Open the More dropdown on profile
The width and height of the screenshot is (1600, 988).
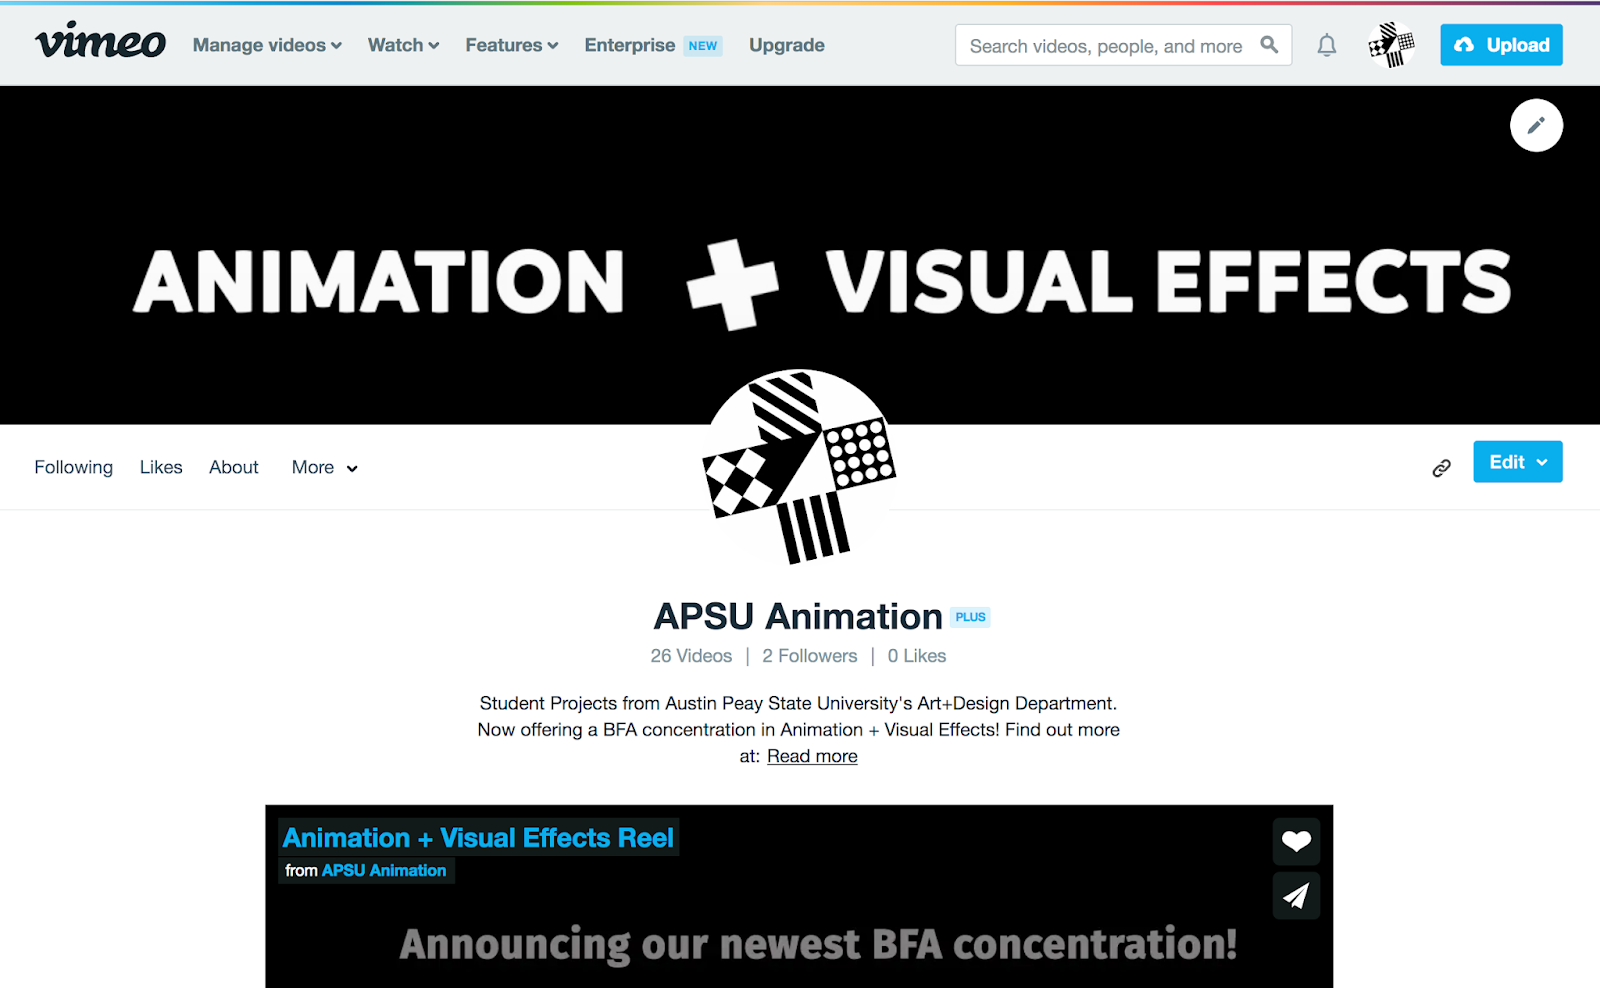point(324,467)
